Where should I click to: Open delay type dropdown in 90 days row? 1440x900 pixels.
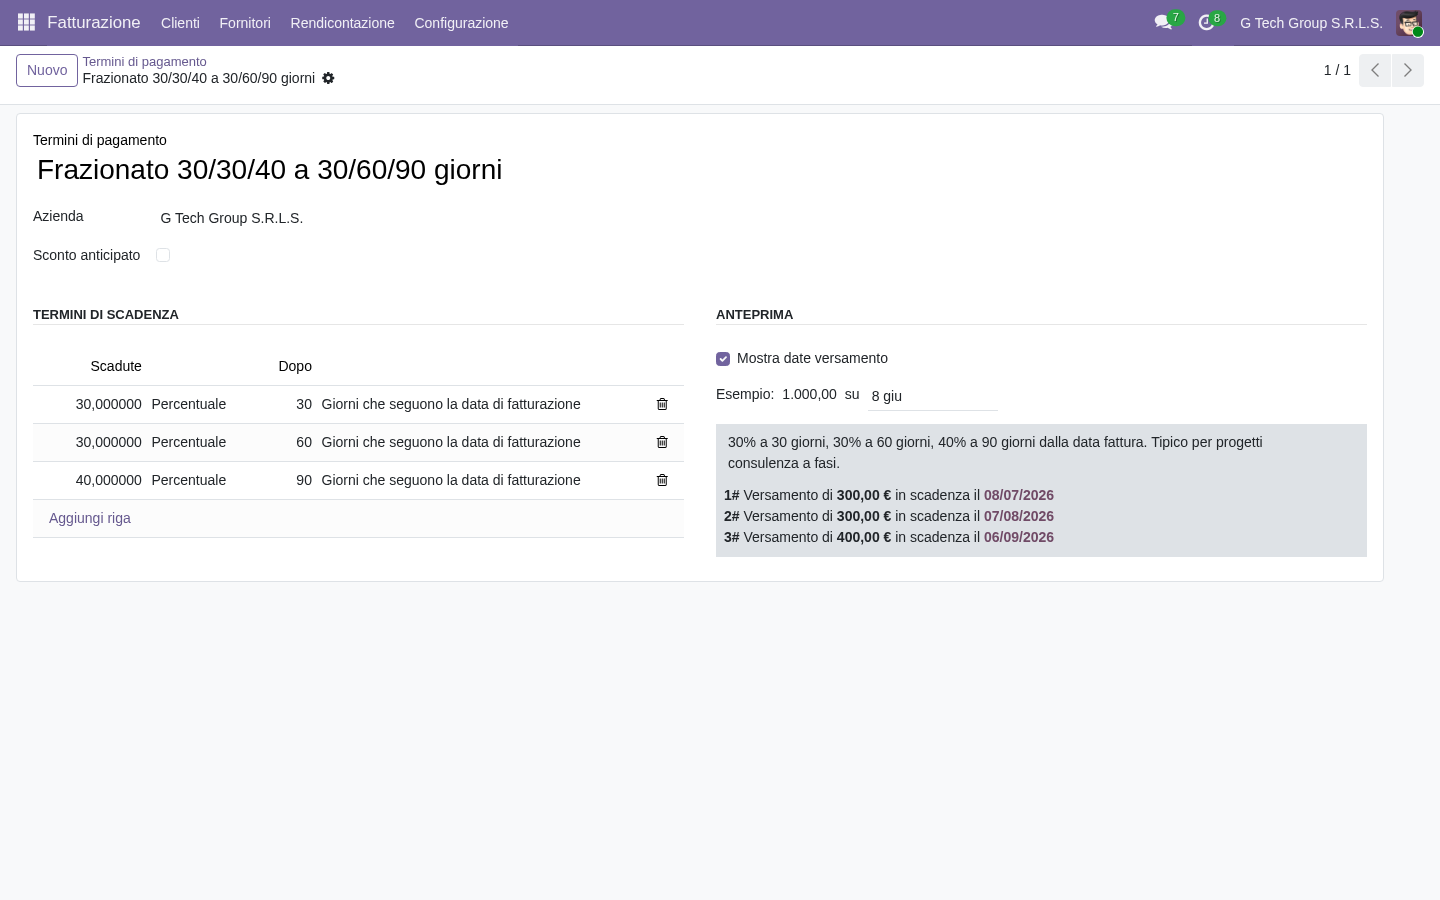point(451,480)
